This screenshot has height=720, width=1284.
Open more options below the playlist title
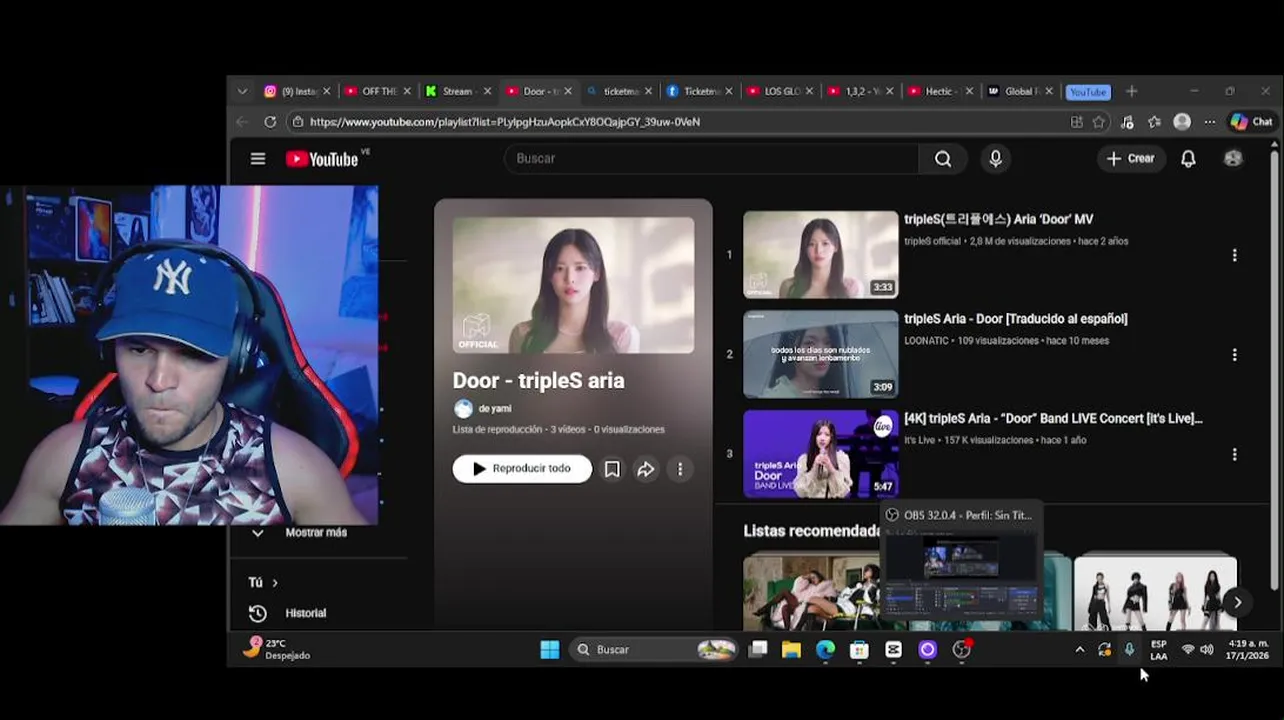[680, 469]
